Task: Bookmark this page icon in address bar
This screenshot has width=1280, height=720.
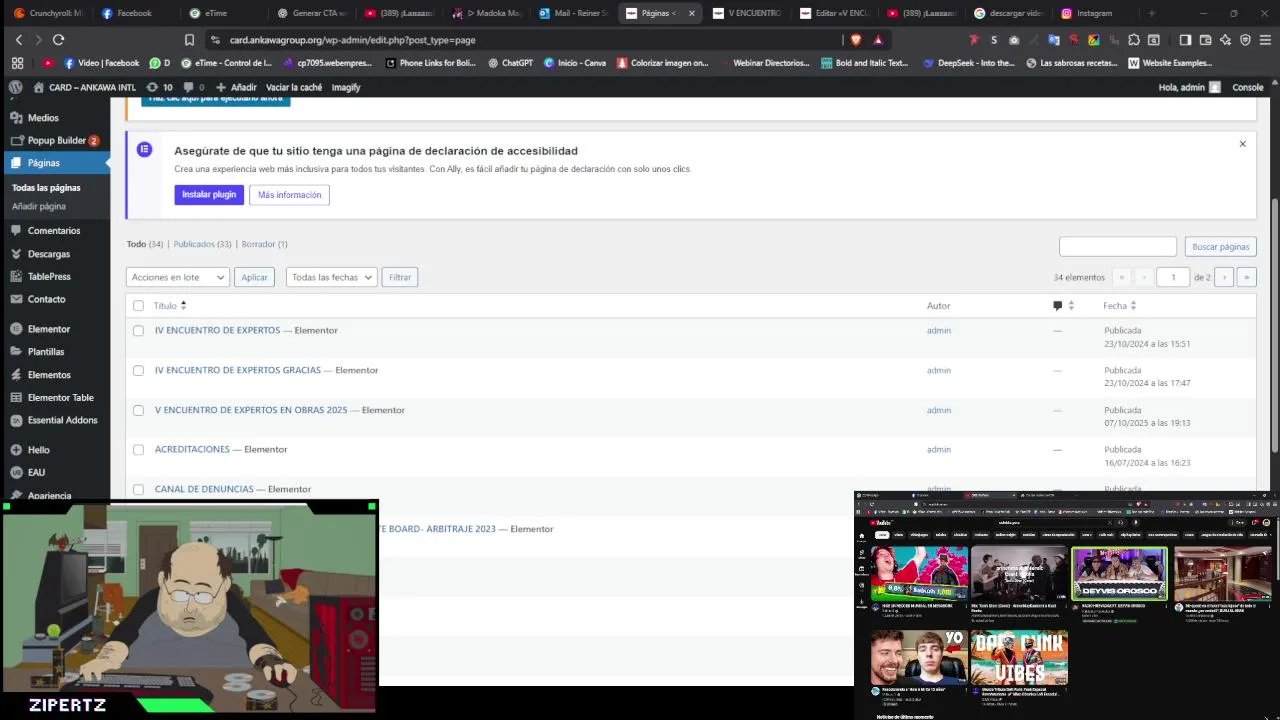Action: click(189, 40)
